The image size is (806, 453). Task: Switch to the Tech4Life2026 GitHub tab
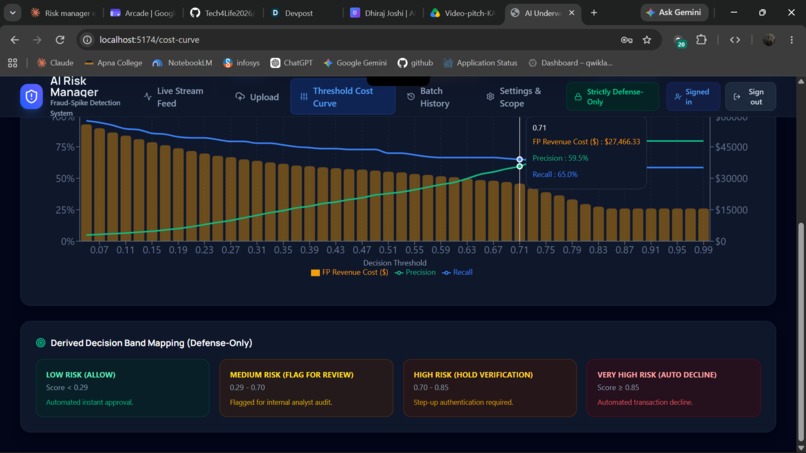223,13
